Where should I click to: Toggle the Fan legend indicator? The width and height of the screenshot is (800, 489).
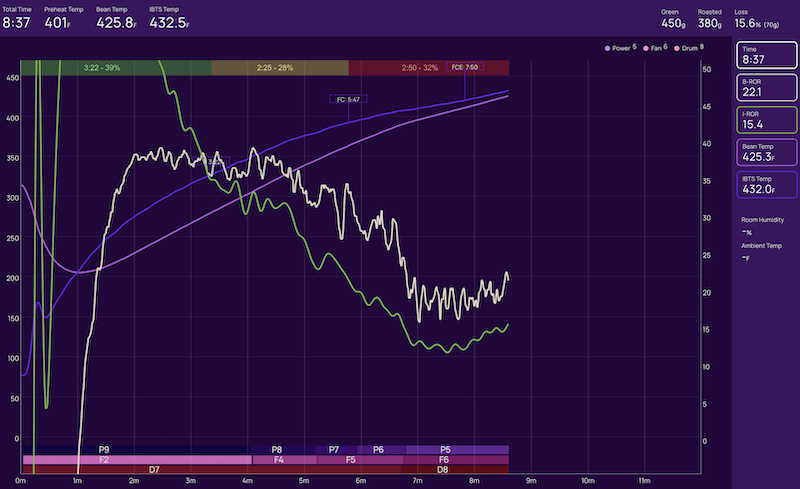(x=643, y=47)
